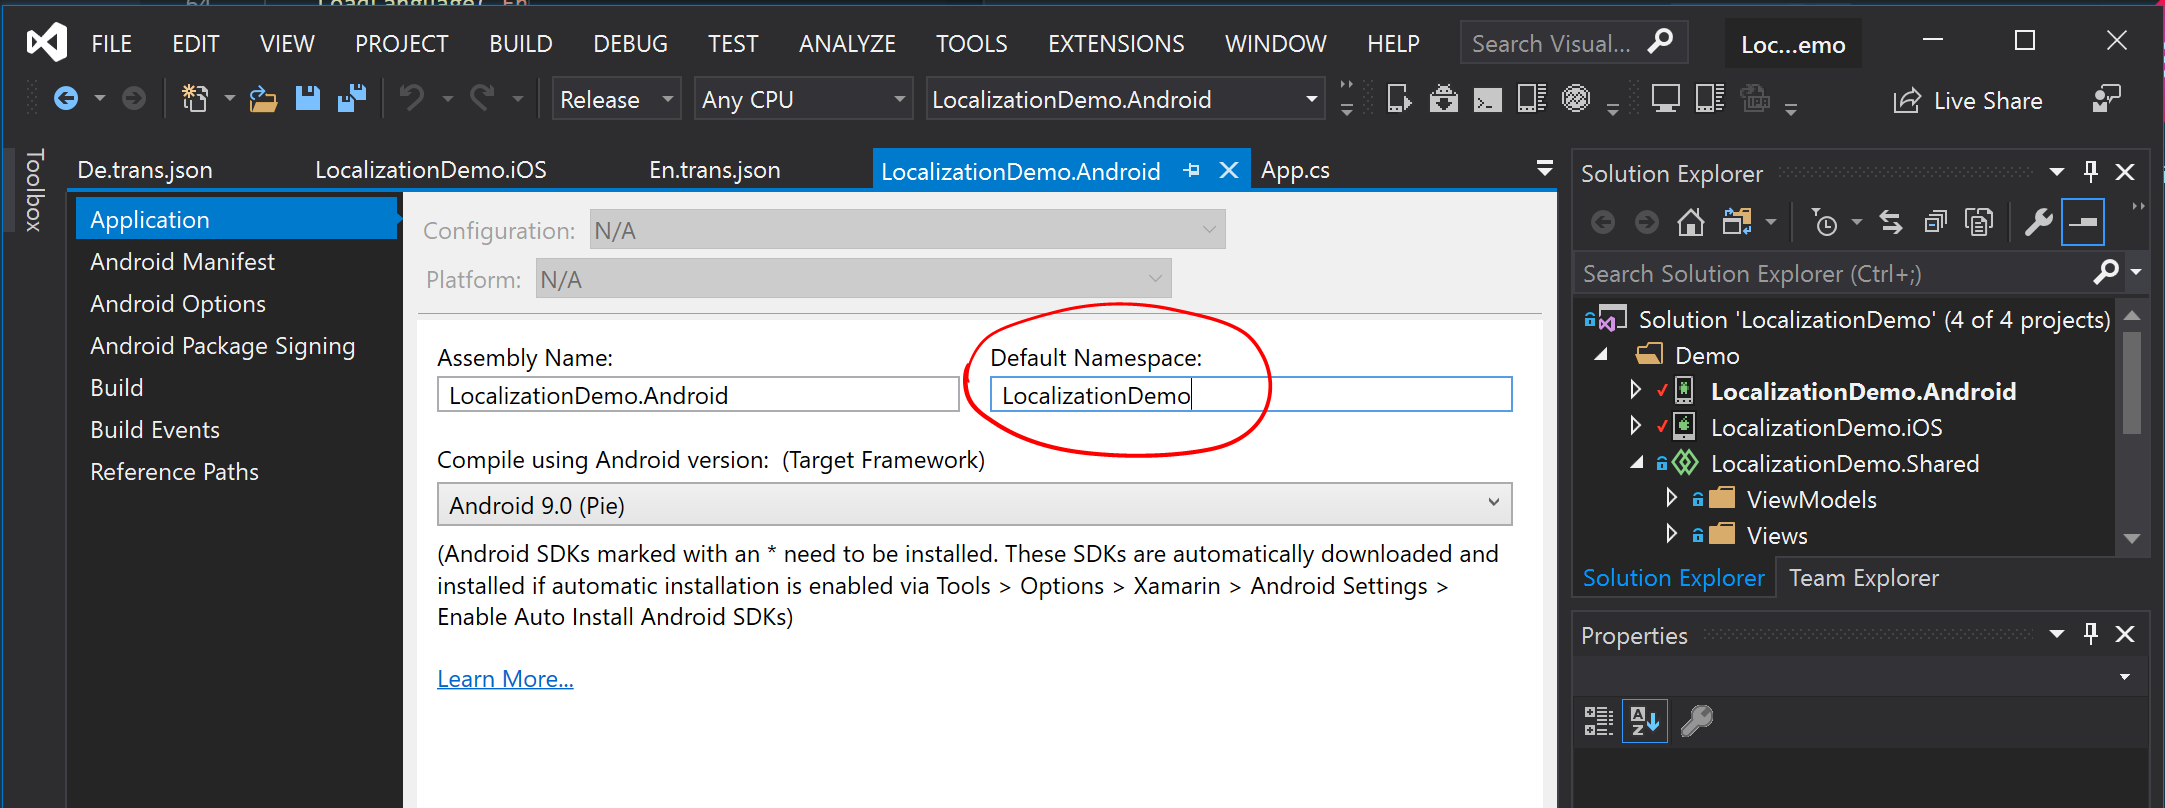The width and height of the screenshot is (2165, 808).
Task: Click the Undo arrow icon
Action: [x=412, y=98]
